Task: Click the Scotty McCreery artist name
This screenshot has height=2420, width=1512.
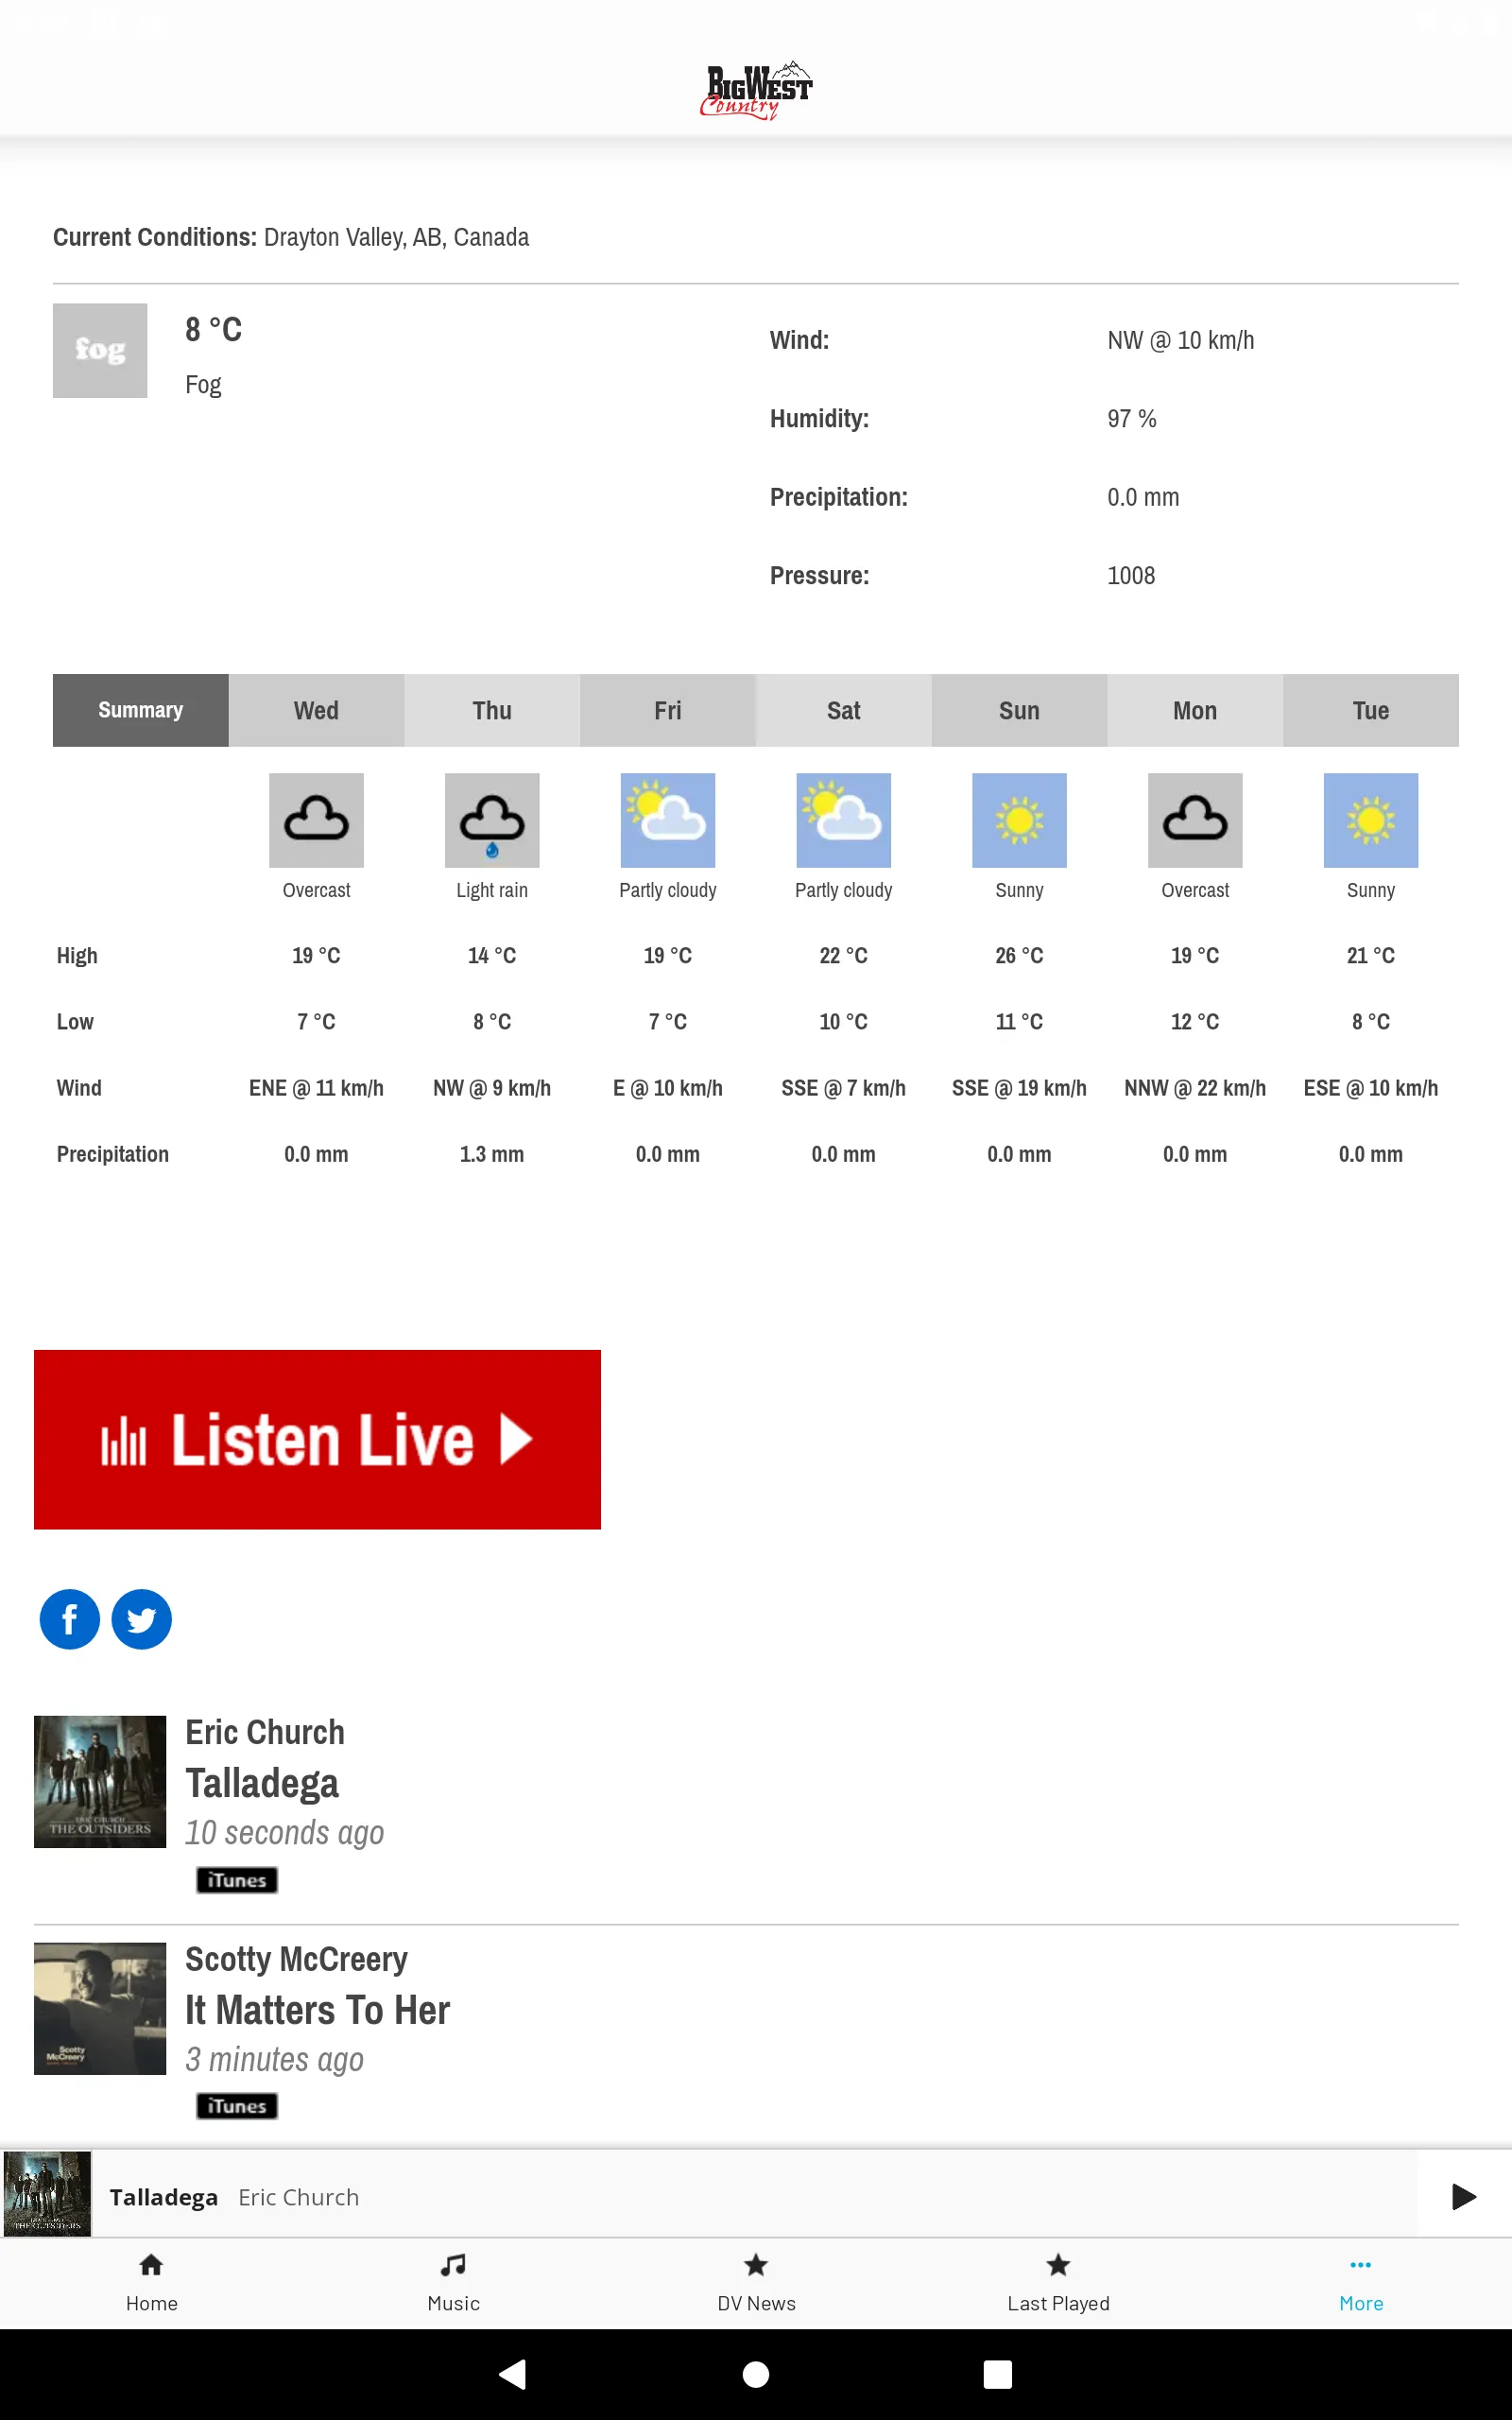Action: [297, 1959]
